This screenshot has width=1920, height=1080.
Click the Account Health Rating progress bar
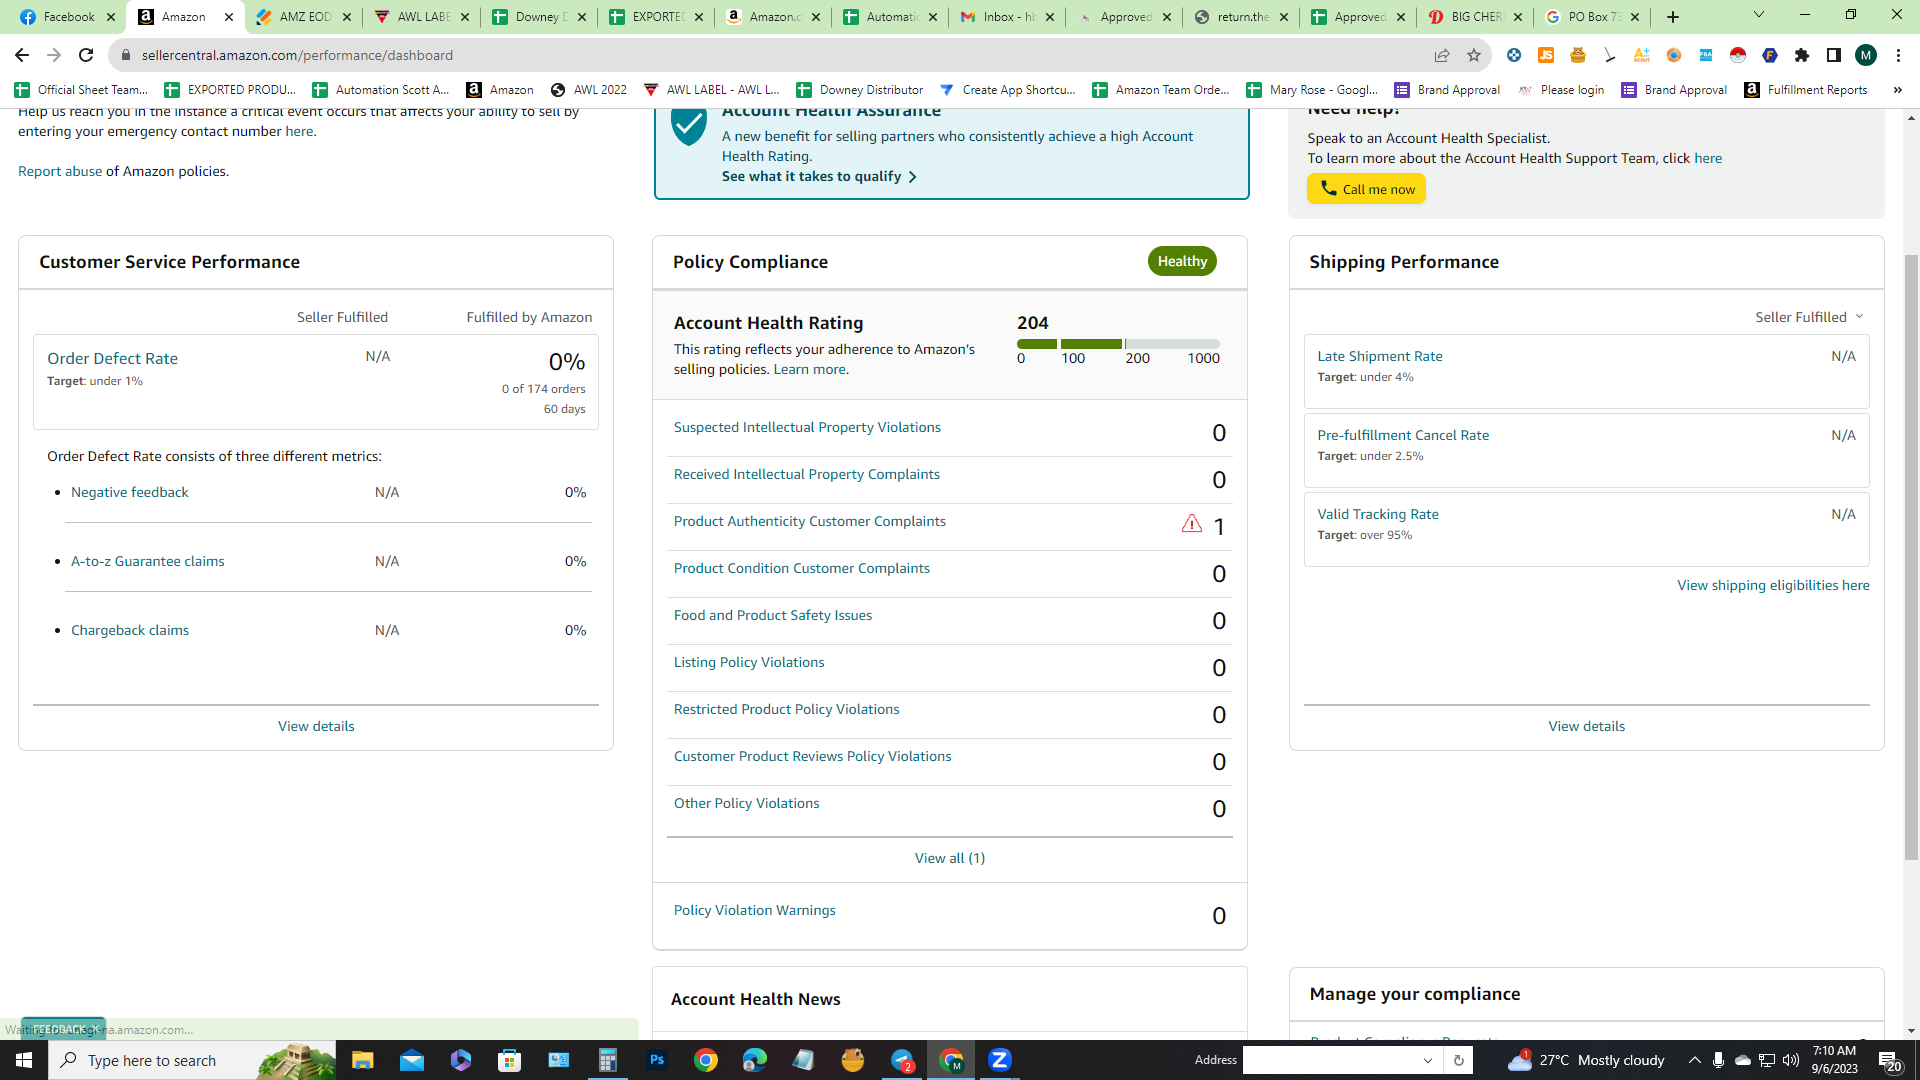click(1118, 344)
